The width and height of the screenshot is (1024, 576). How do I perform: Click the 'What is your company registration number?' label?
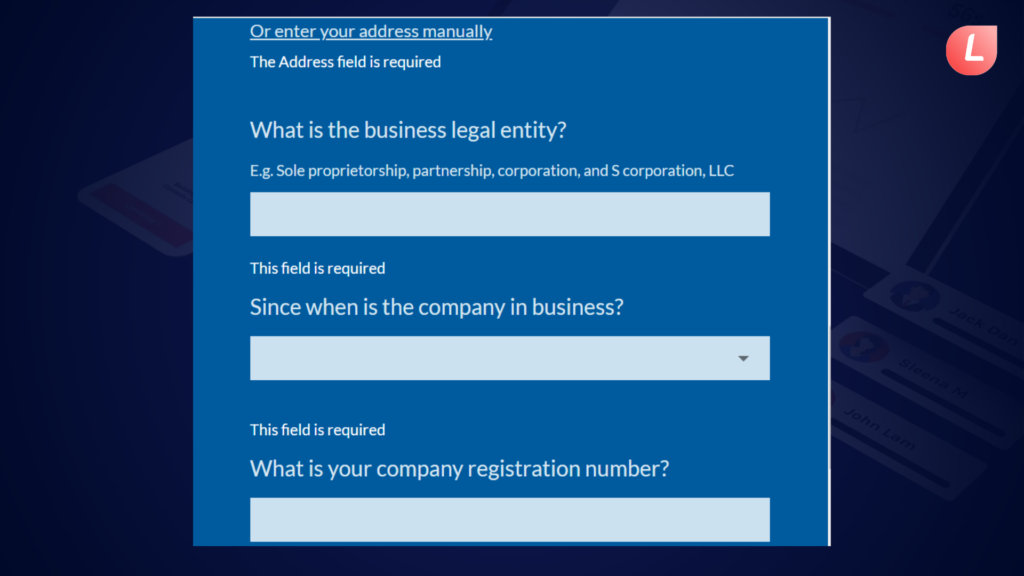(460, 468)
